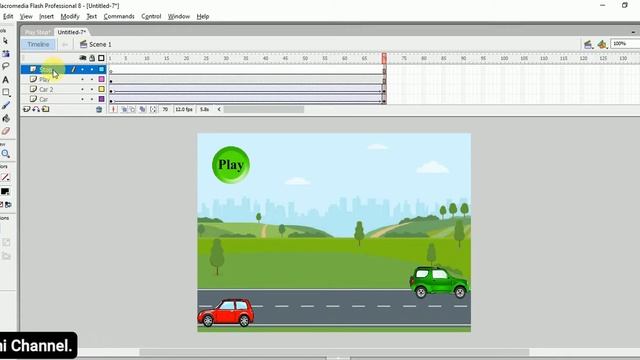Open the 100% zoom combo box

pos(624,44)
